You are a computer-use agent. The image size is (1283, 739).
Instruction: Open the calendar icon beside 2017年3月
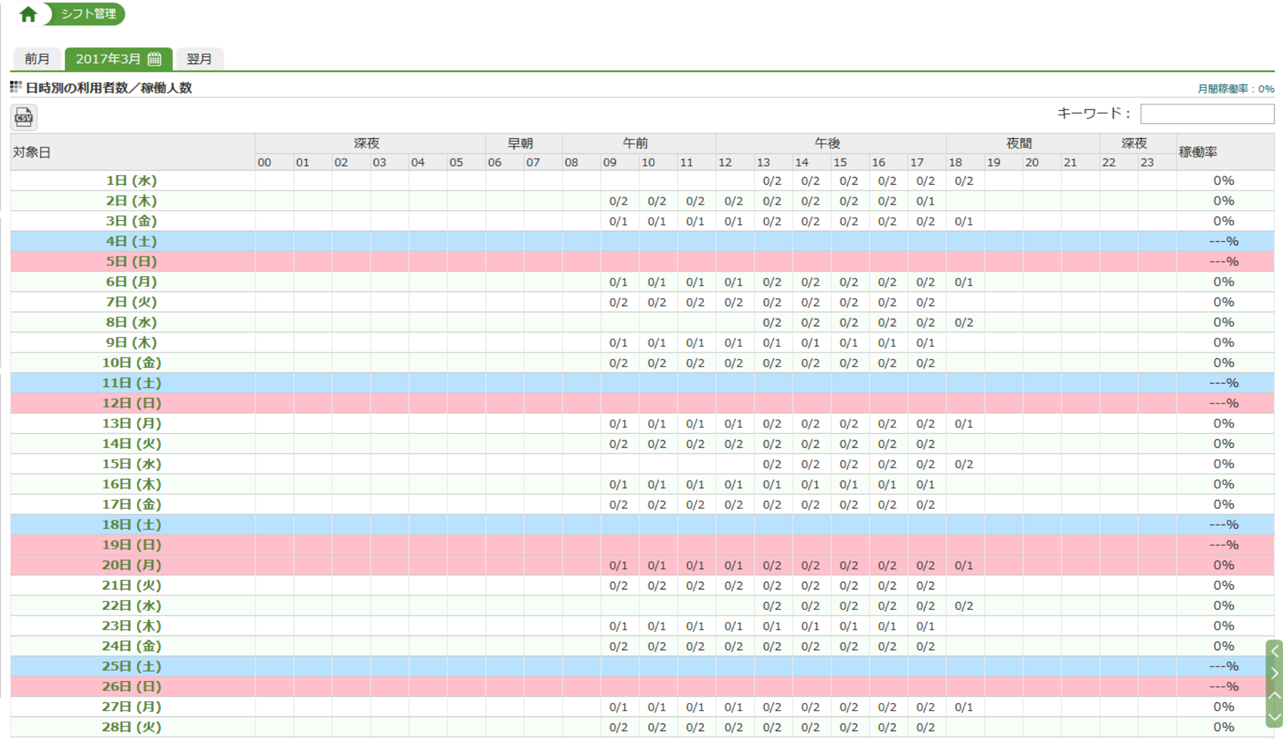point(155,59)
